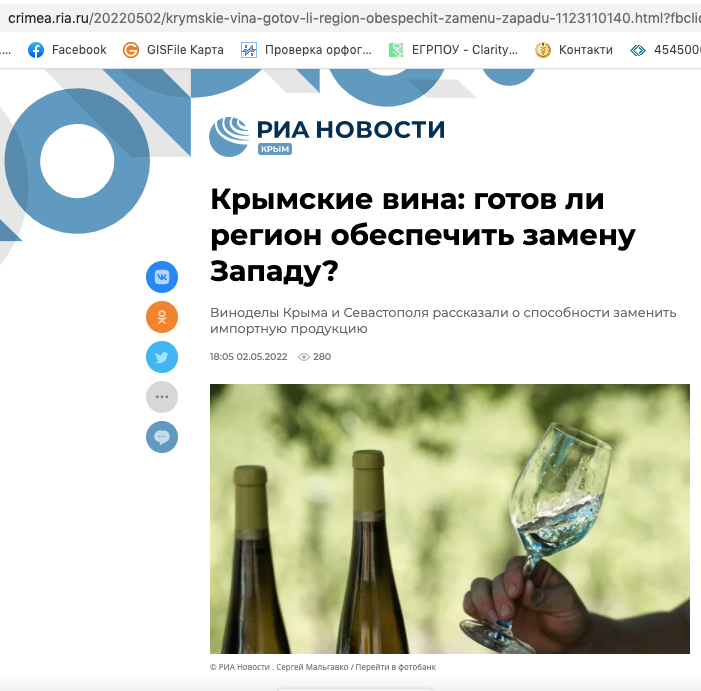Share article on Odnoklassniki

pos(162,317)
